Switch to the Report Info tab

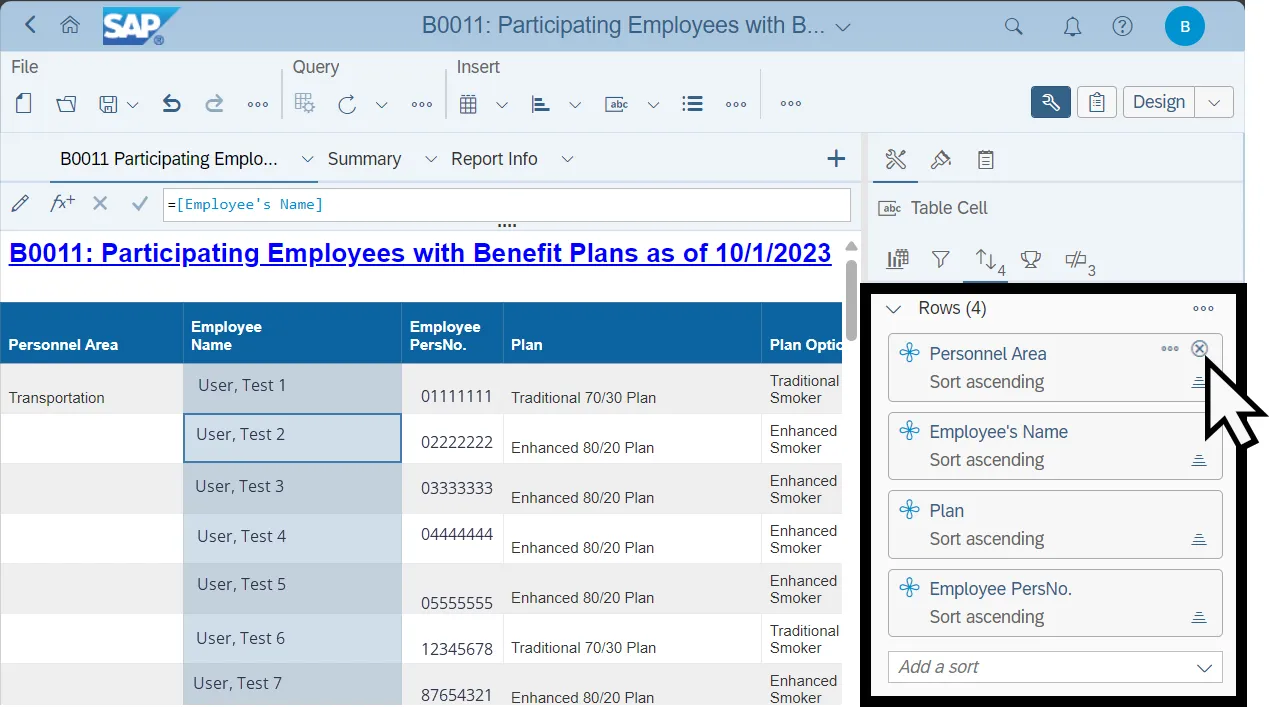[x=494, y=159]
